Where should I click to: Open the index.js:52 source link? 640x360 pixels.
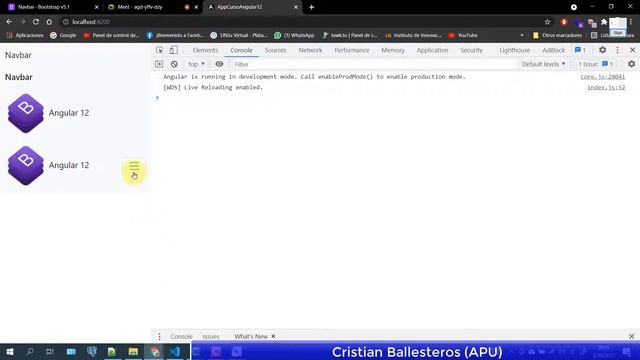pyautogui.click(x=606, y=87)
